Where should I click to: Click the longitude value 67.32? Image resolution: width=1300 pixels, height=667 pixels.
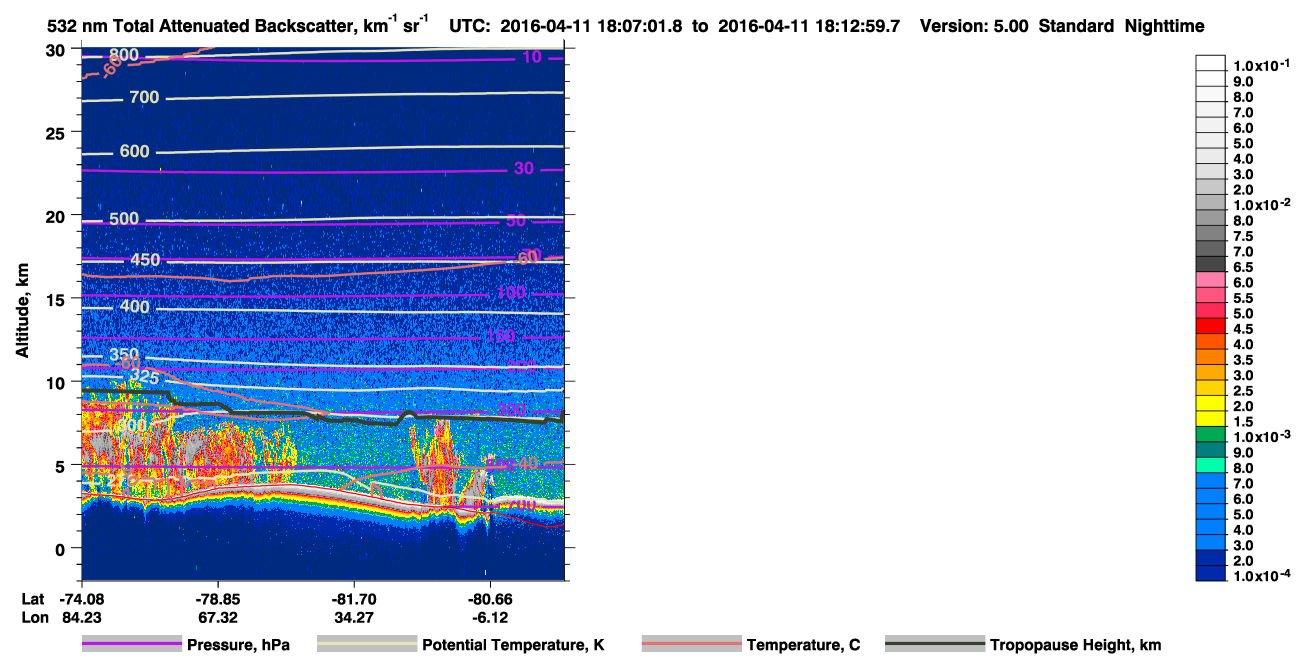click(x=217, y=617)
